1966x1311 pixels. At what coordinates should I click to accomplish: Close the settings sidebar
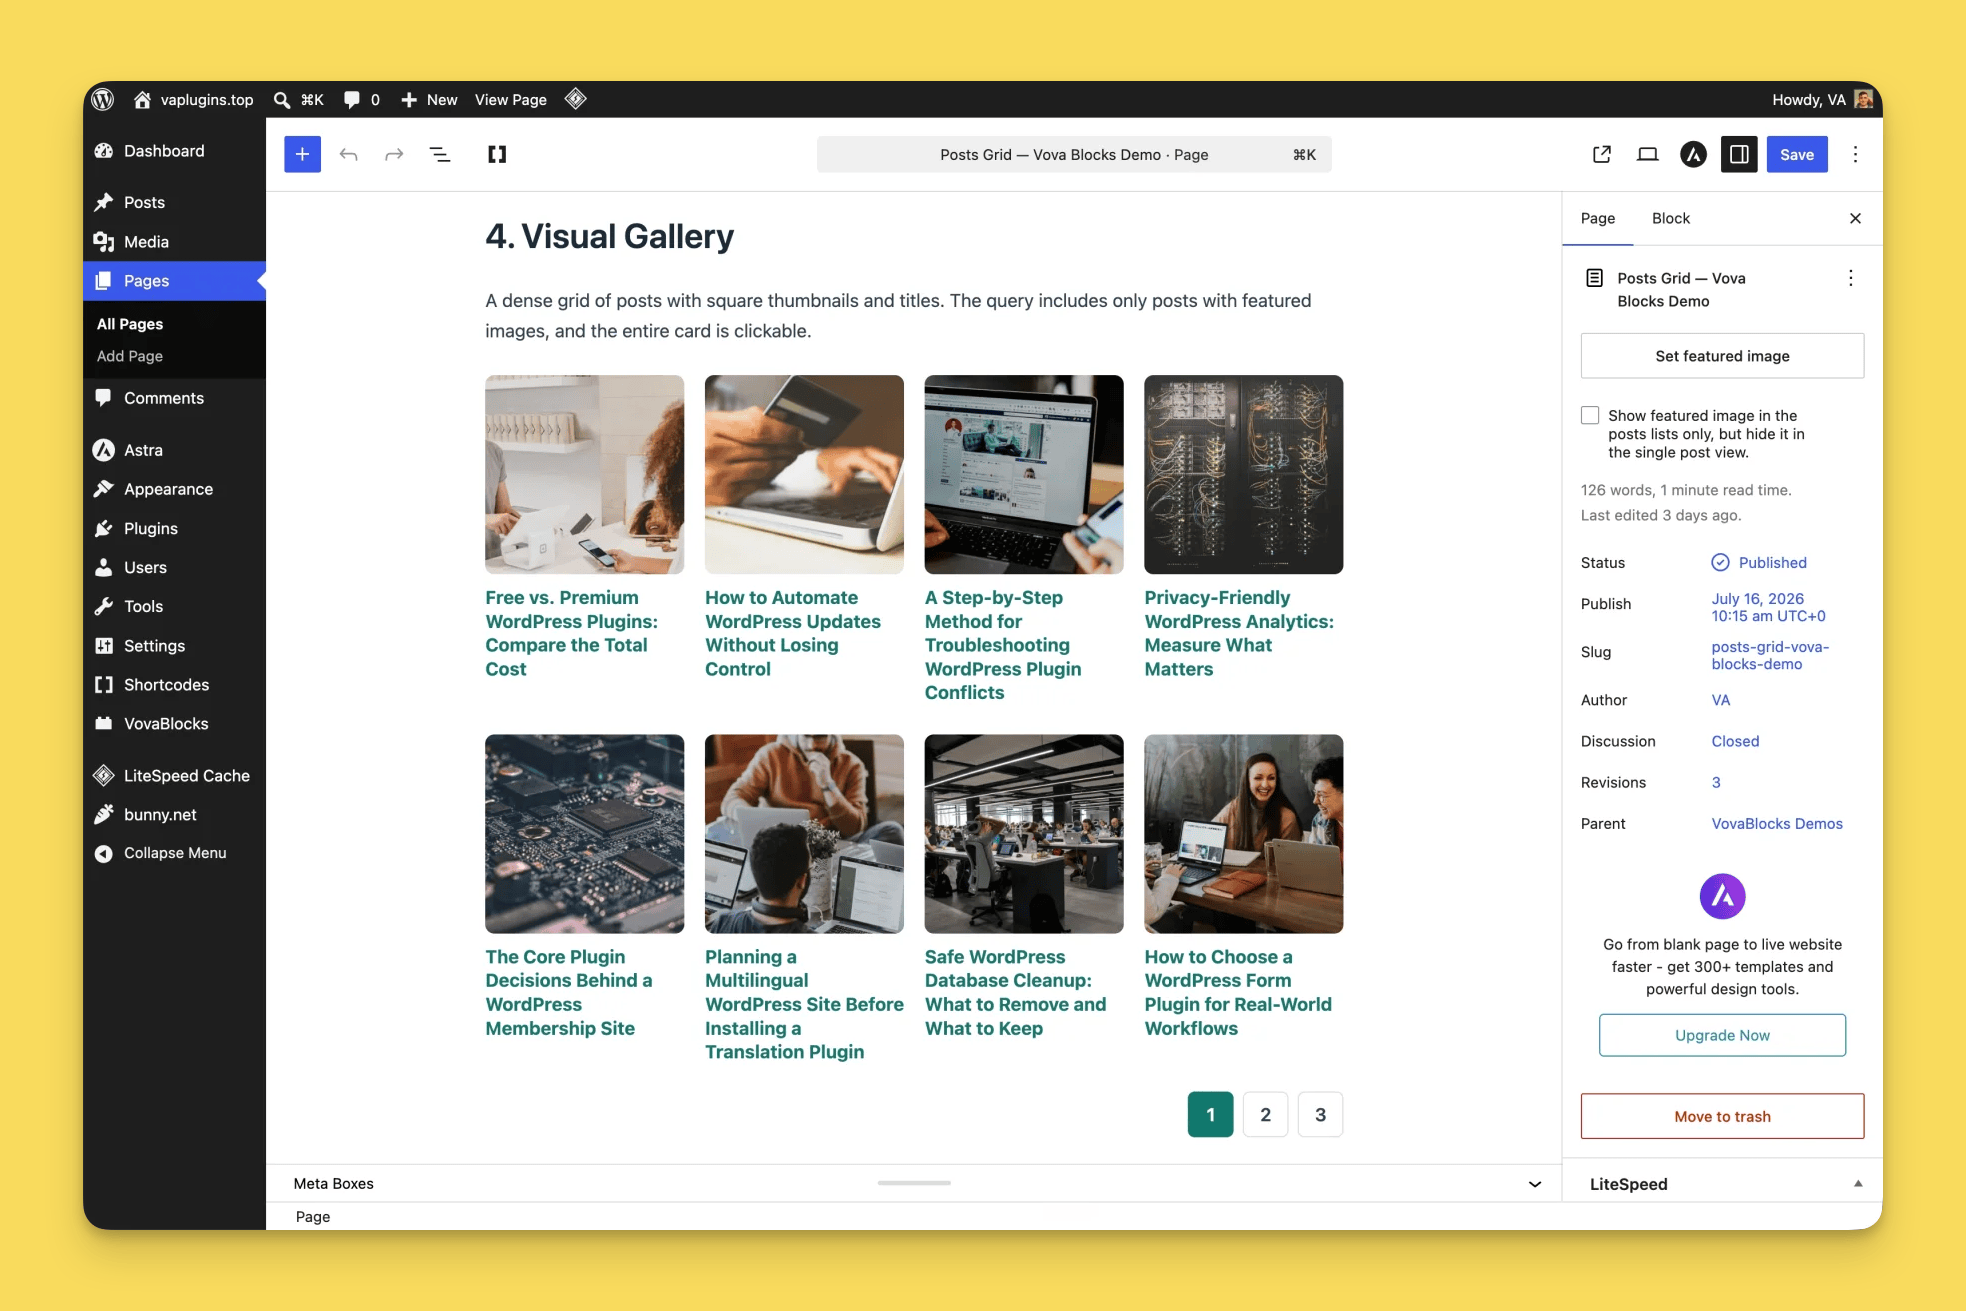pos(1855,218)
